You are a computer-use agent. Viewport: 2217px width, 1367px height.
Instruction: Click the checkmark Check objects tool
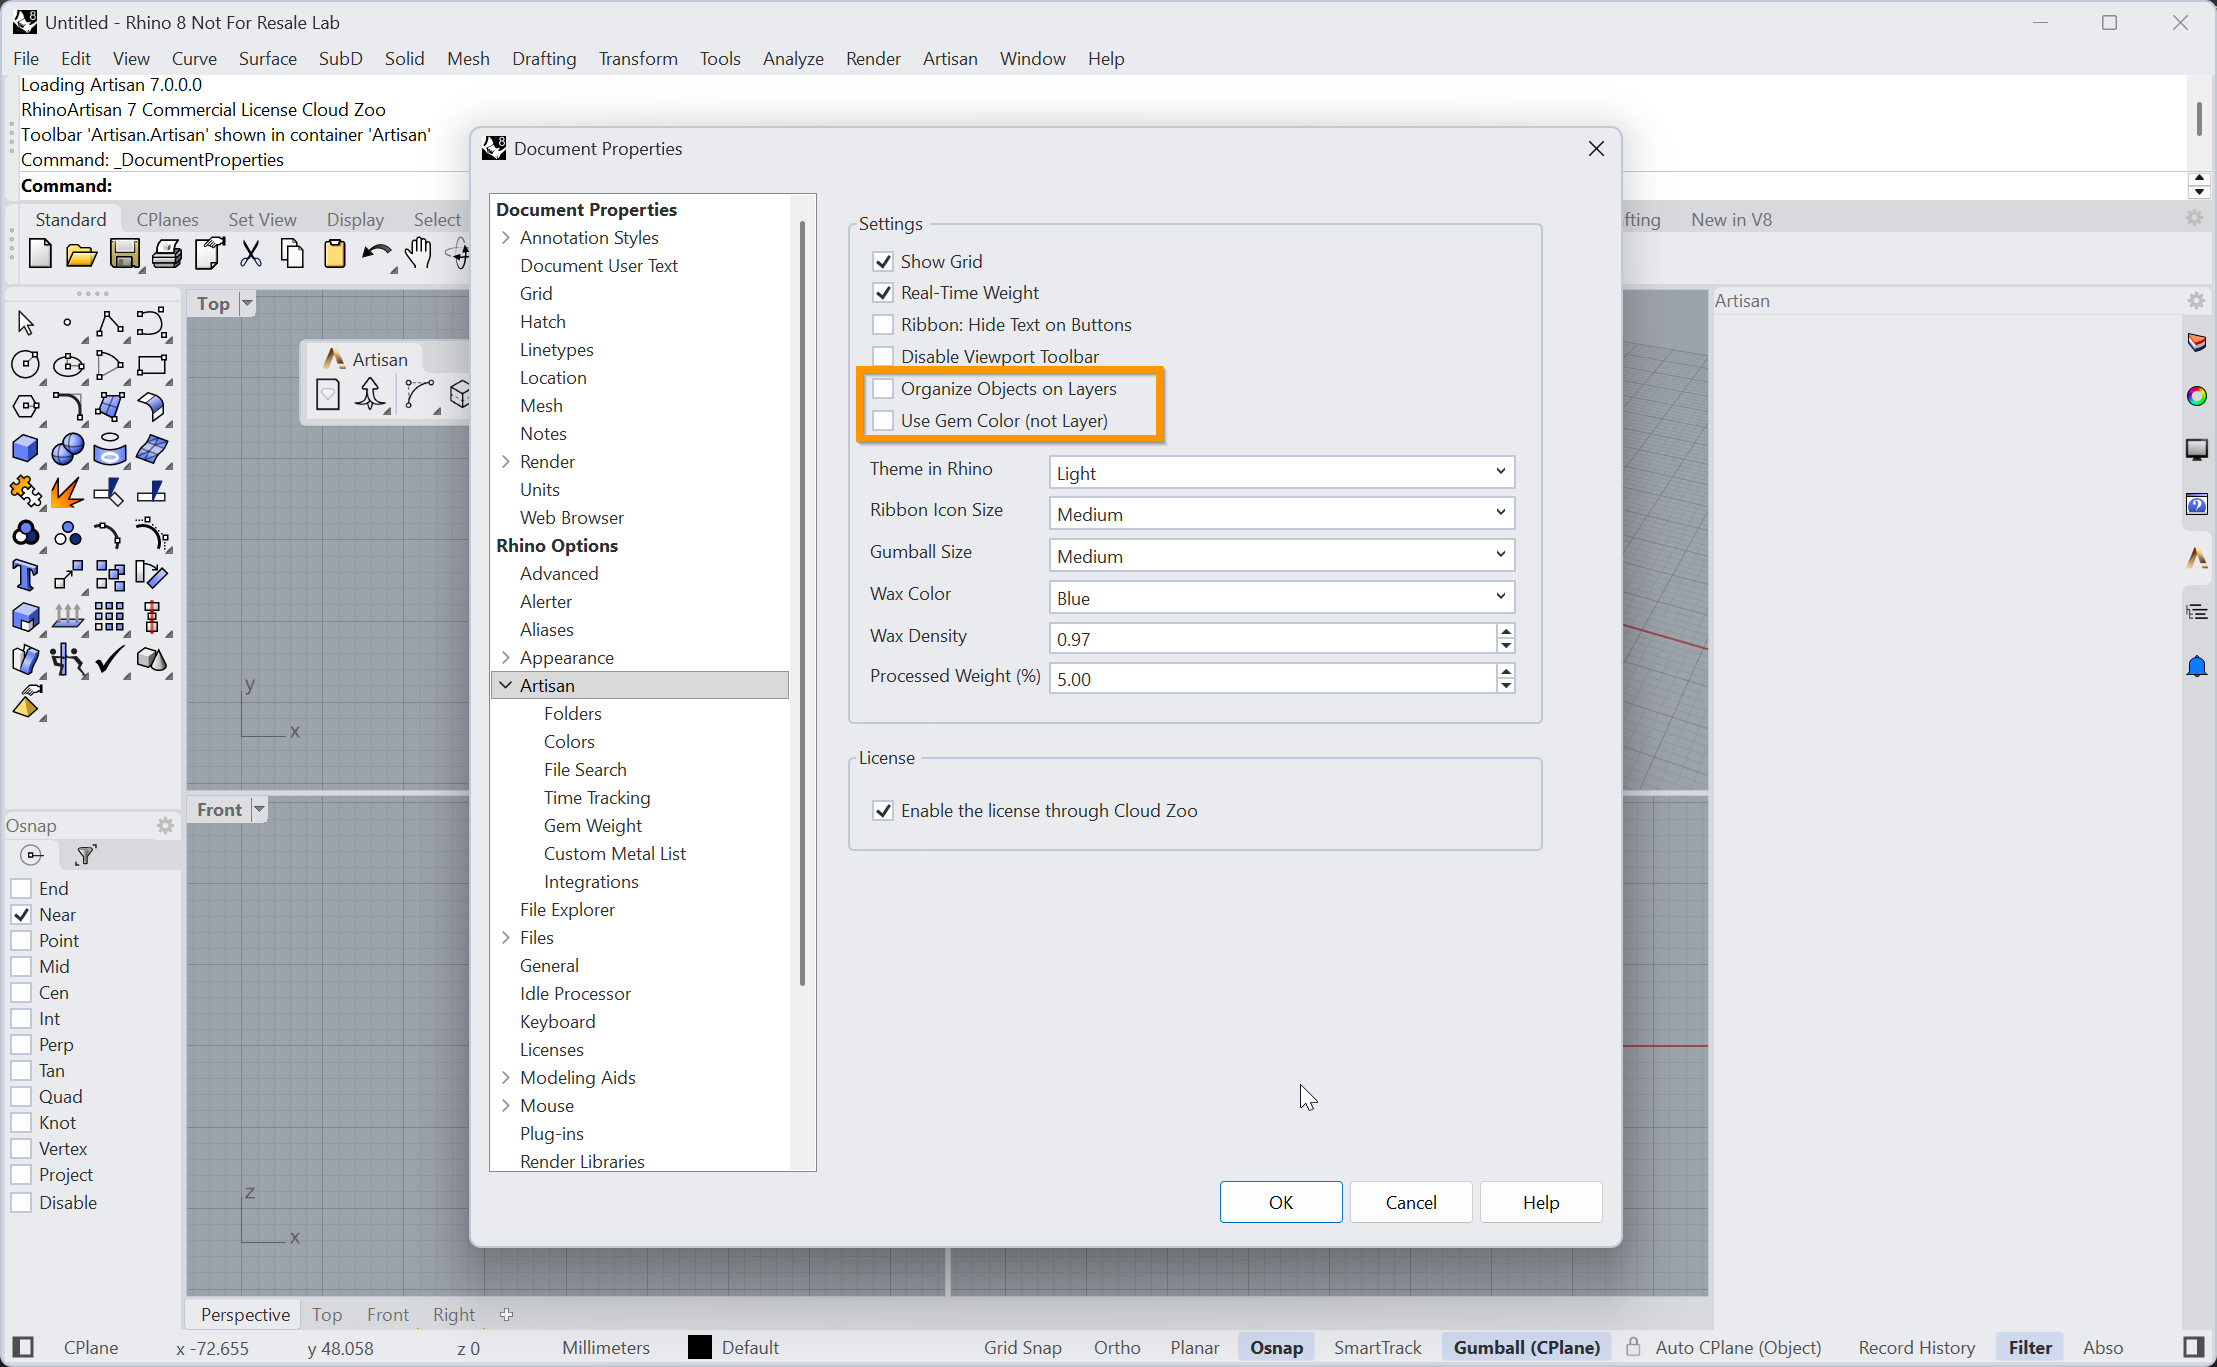(x=110, y=659)
